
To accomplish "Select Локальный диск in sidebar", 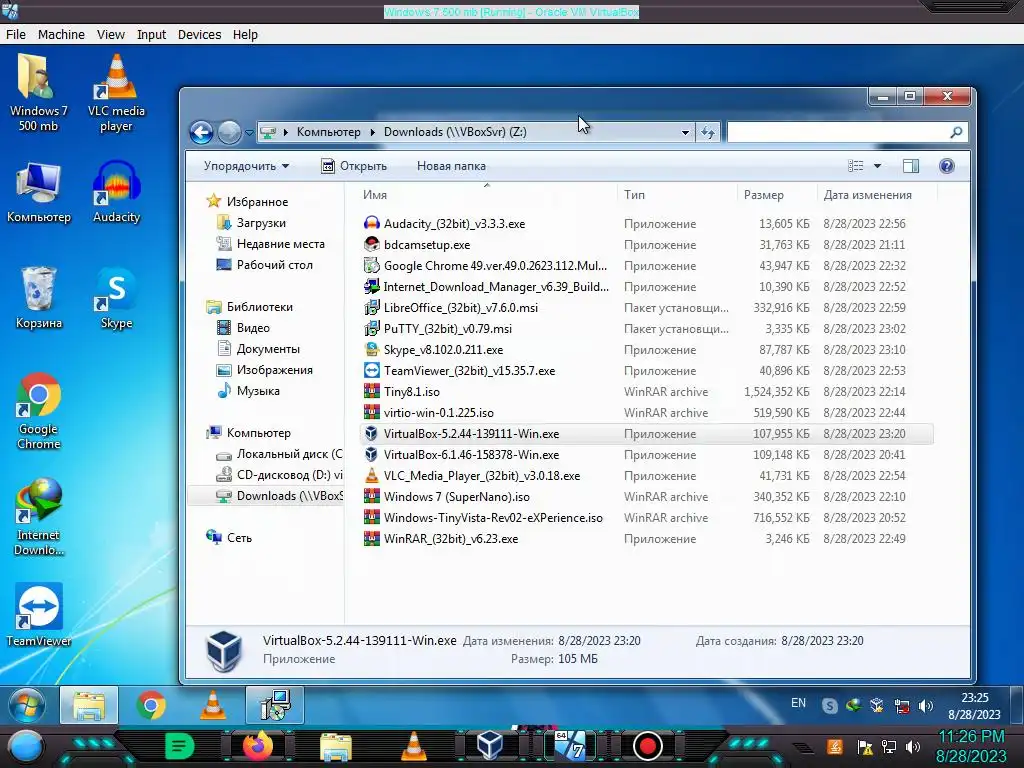I will (280, 454).
